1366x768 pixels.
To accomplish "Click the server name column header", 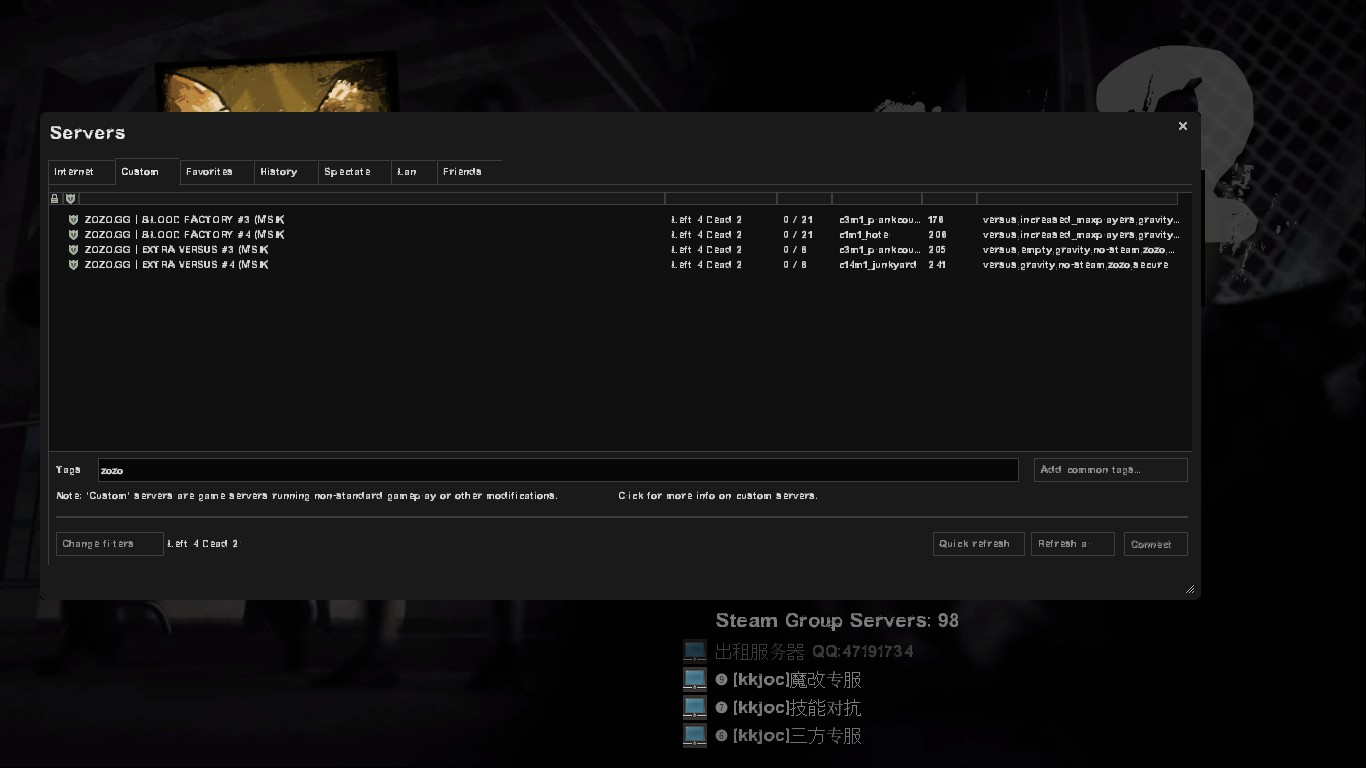I will (x=371, y=199).
